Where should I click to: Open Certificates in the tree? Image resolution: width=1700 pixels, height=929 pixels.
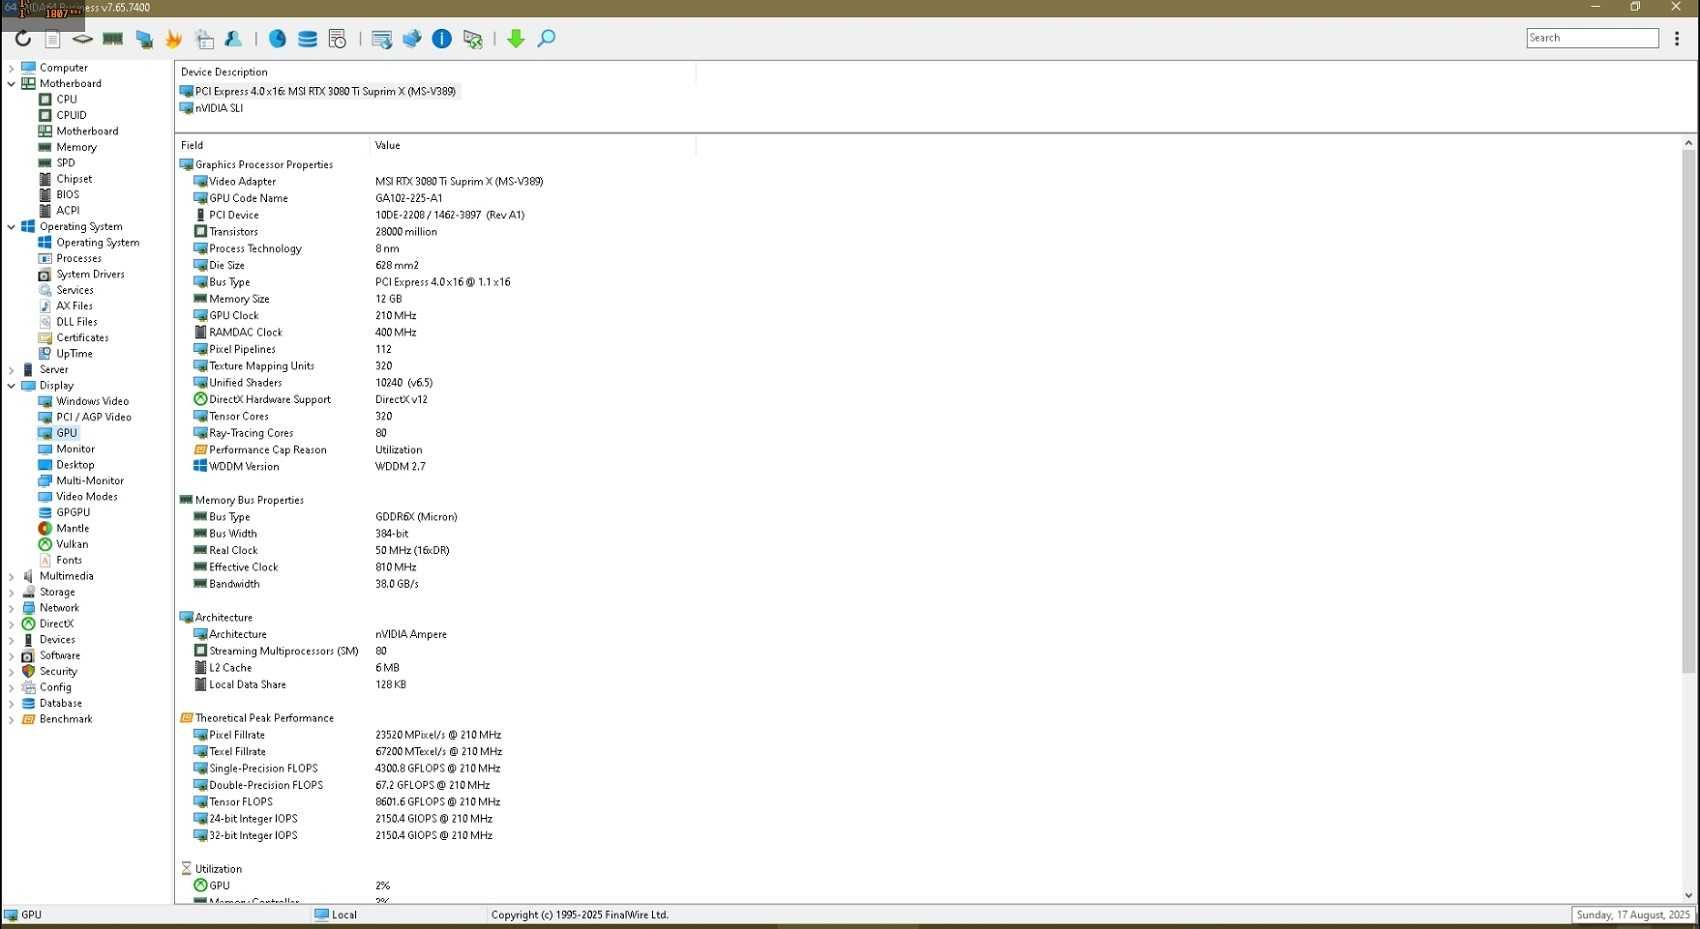pyautogui.click(x=82, y=338)
